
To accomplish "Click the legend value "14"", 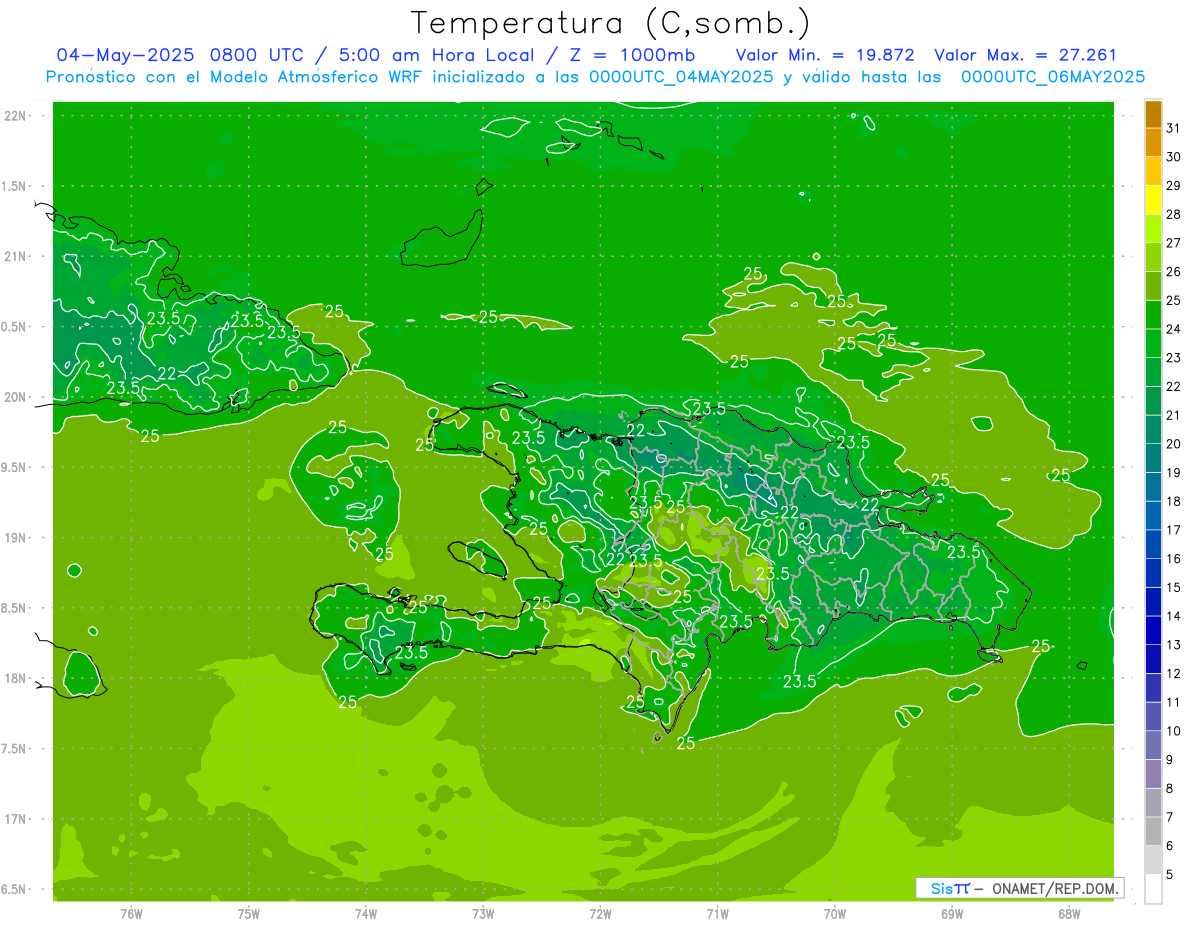I will click(x=1173, y=616).
